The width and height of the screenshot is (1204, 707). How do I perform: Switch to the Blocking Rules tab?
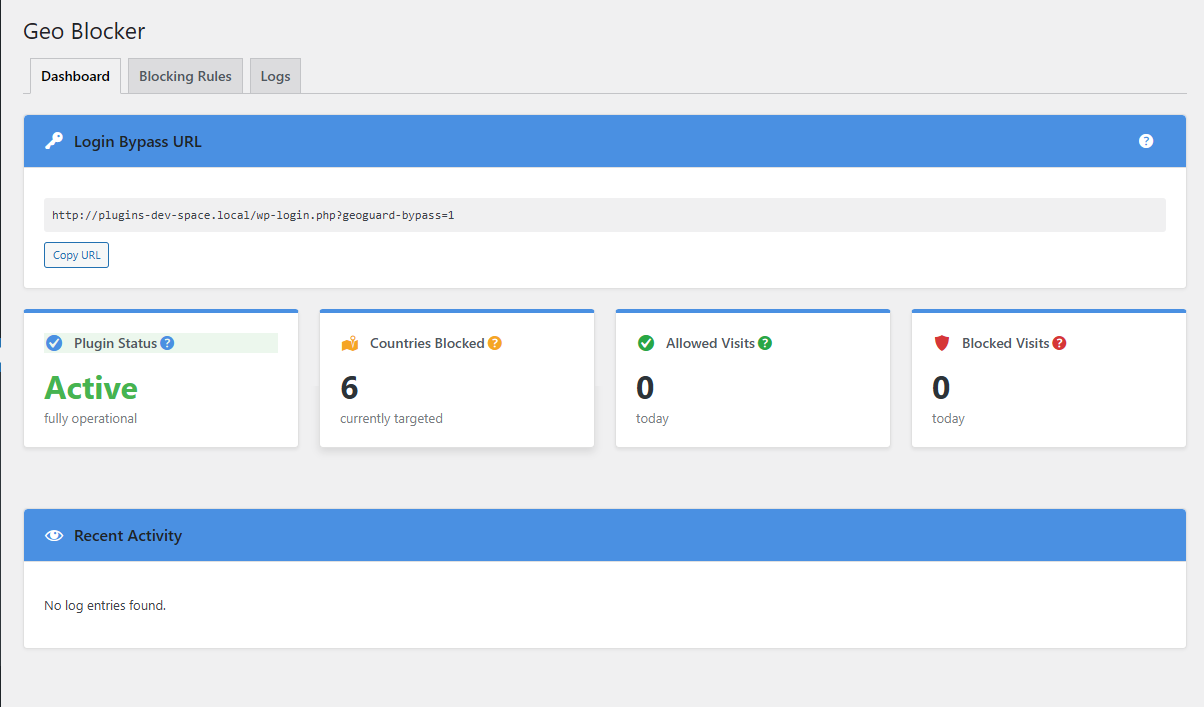pos(185,76)
